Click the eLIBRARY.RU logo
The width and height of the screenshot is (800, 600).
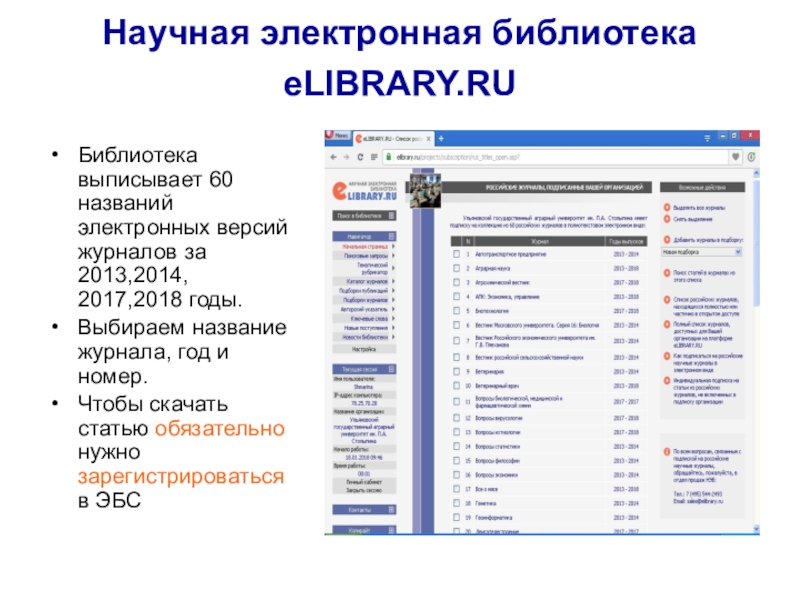point(364,191)
